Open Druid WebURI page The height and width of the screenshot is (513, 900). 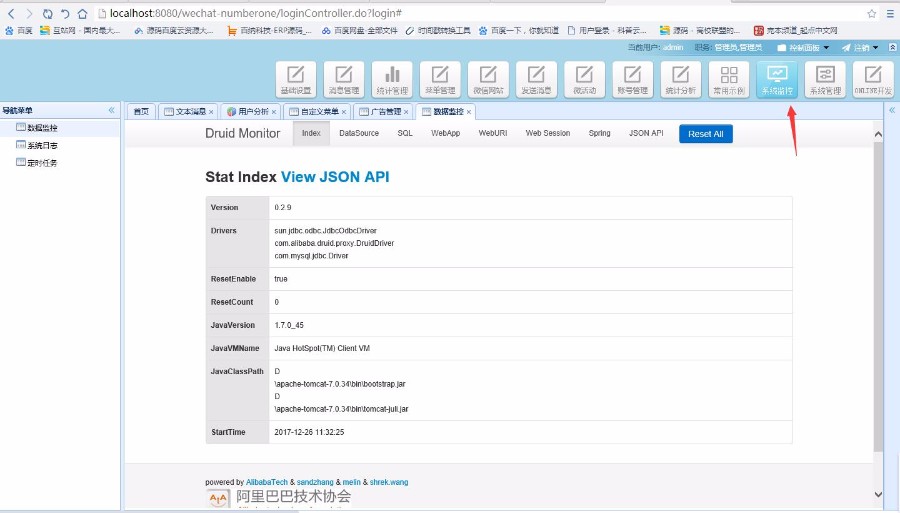tap(492, 133)
